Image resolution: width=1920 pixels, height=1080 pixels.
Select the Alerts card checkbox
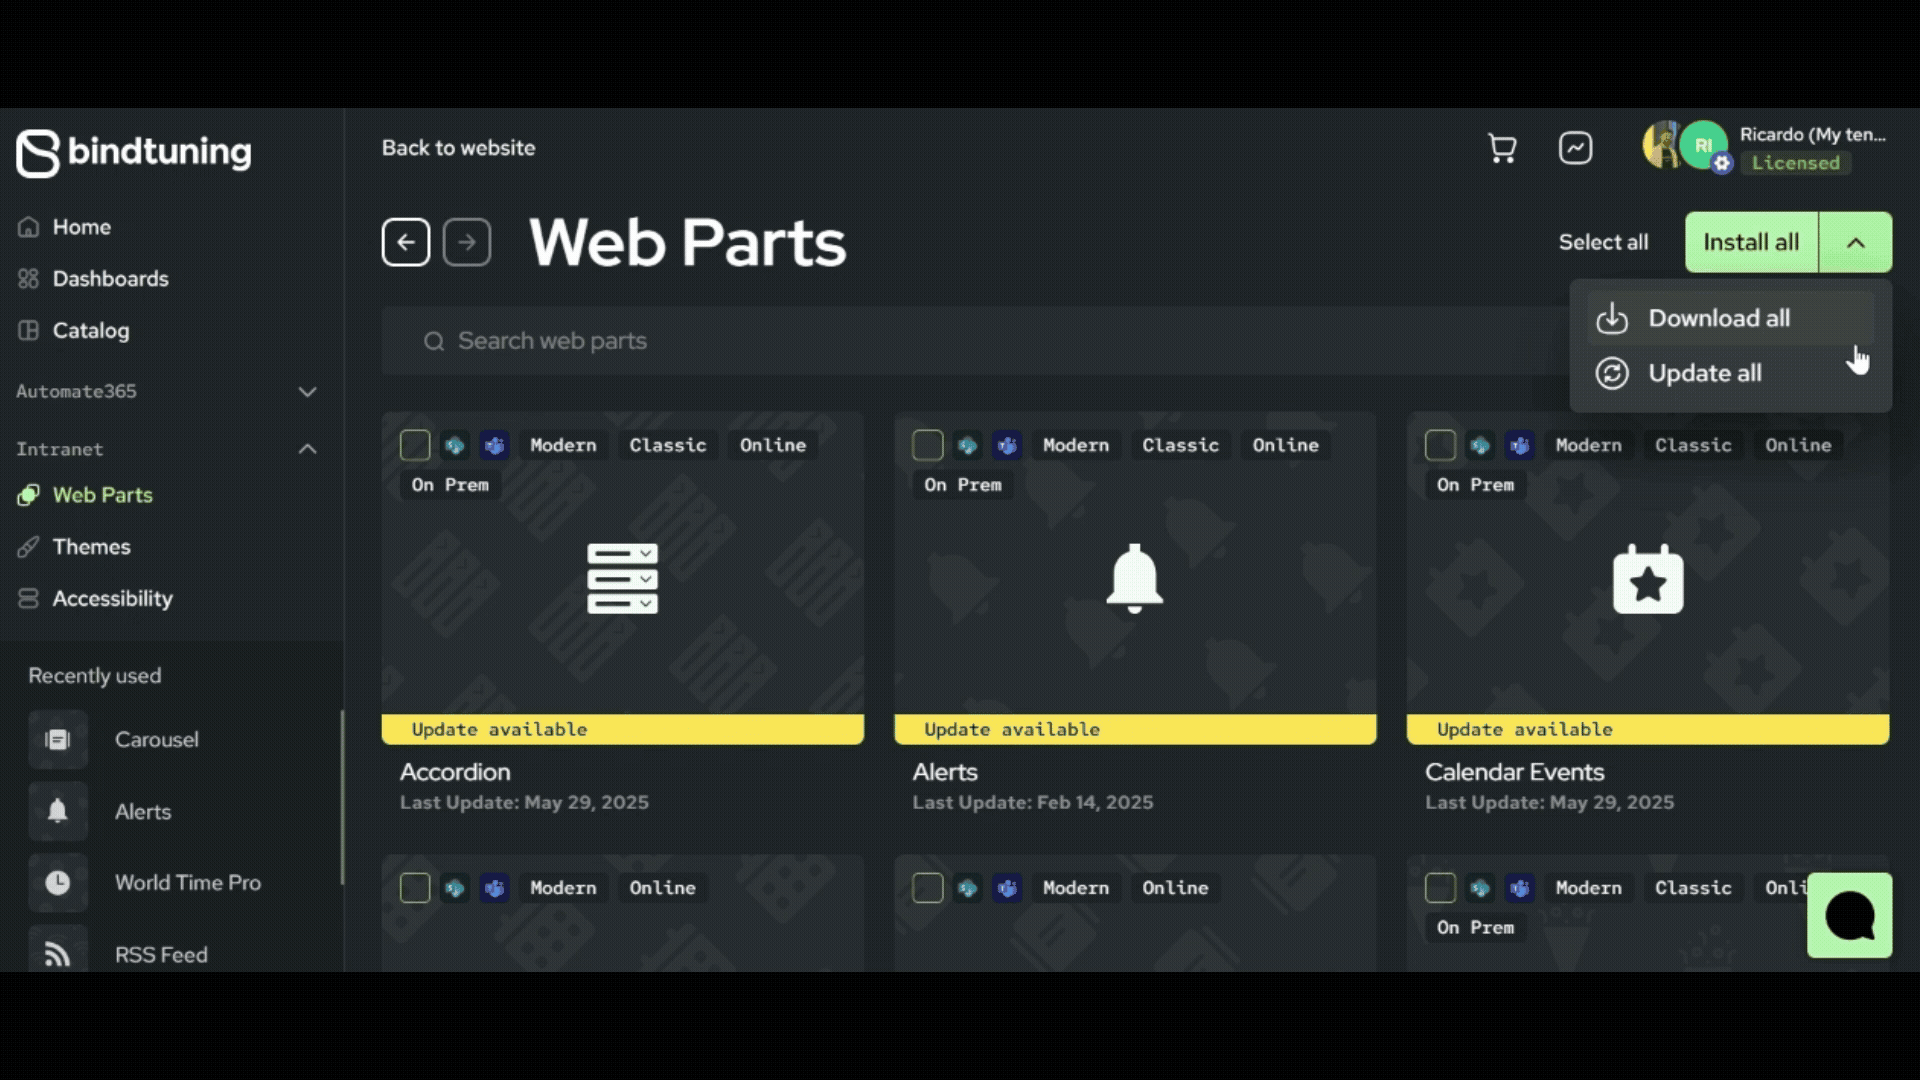pyautogui.click(x=928, y=445)
